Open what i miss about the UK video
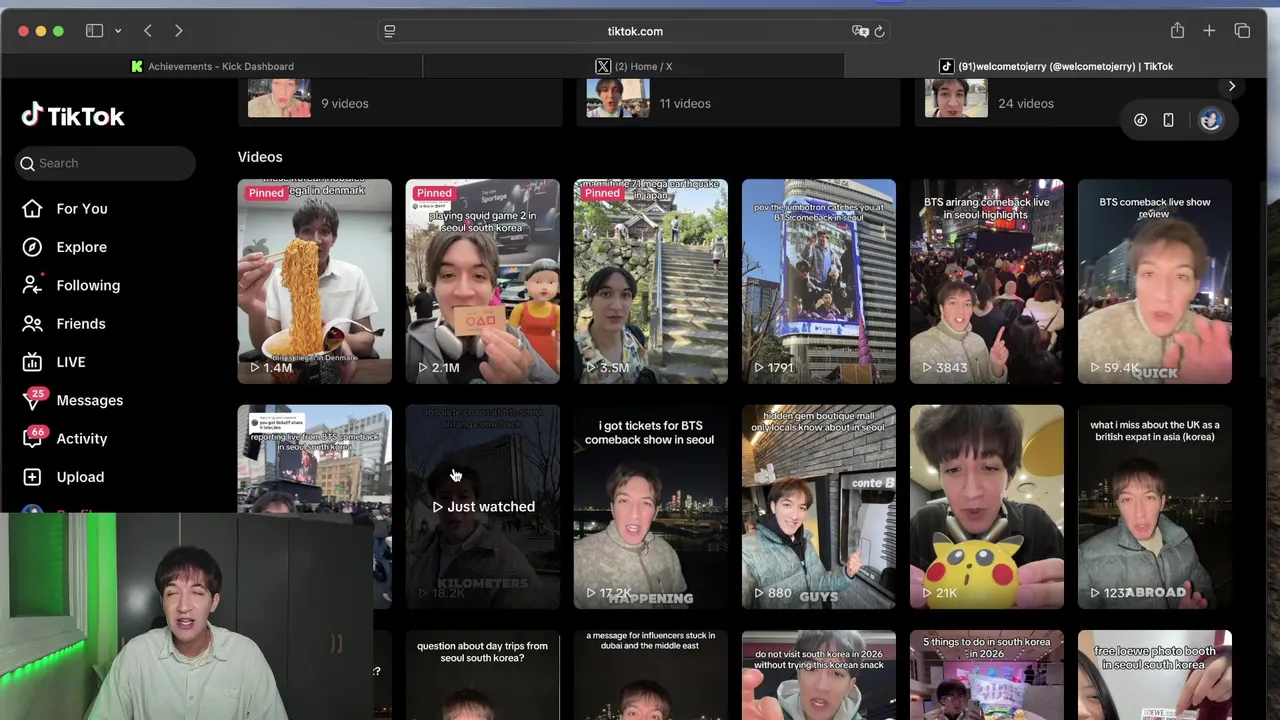Image resolution: width=1280 pixels, height=720 pixels. (1155, 507)
